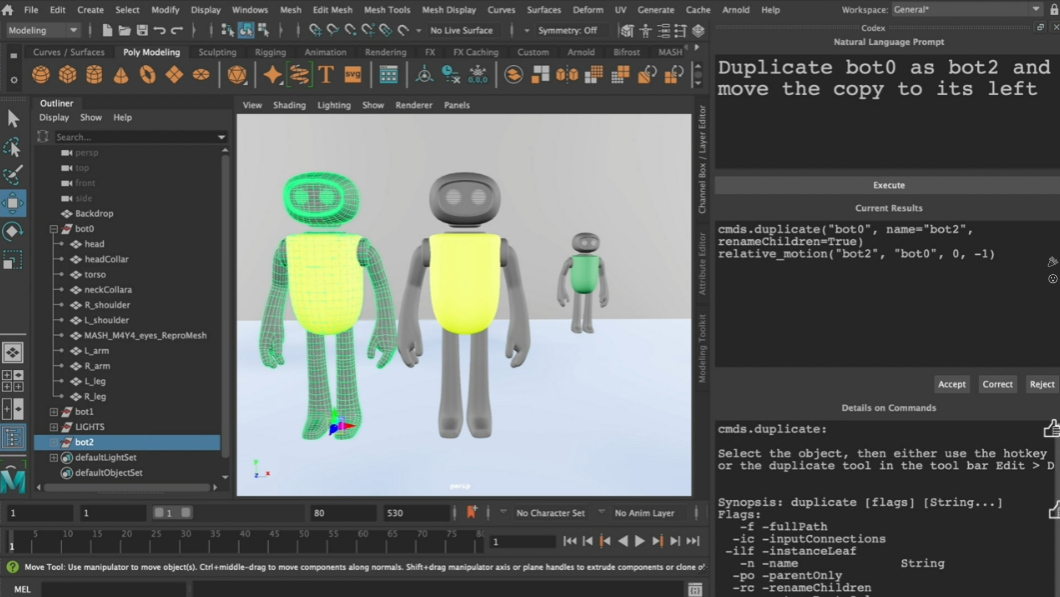This screenshot has height=597, width=1060.
Task: Collapse the bot0 node in Outliner
Action: 54,229
